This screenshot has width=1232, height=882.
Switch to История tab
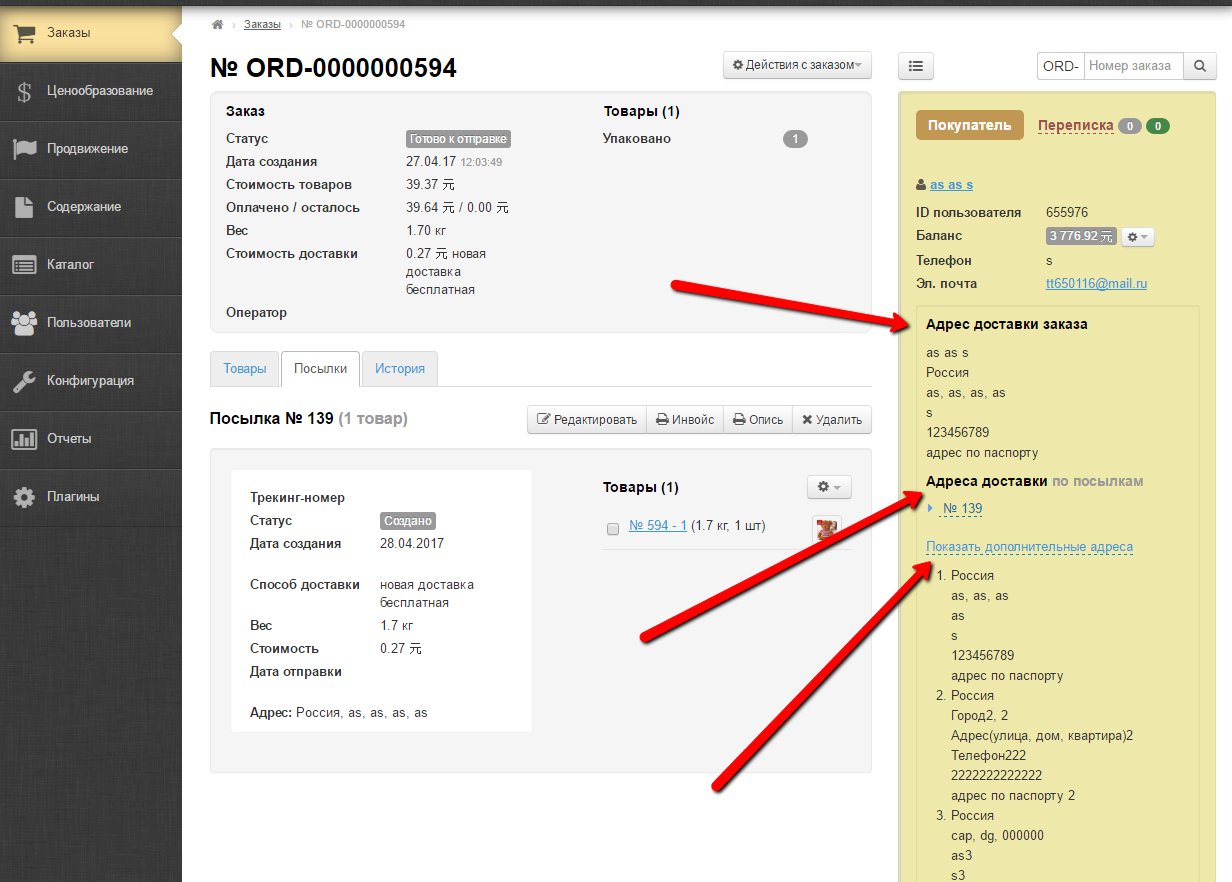pos(400,369)
